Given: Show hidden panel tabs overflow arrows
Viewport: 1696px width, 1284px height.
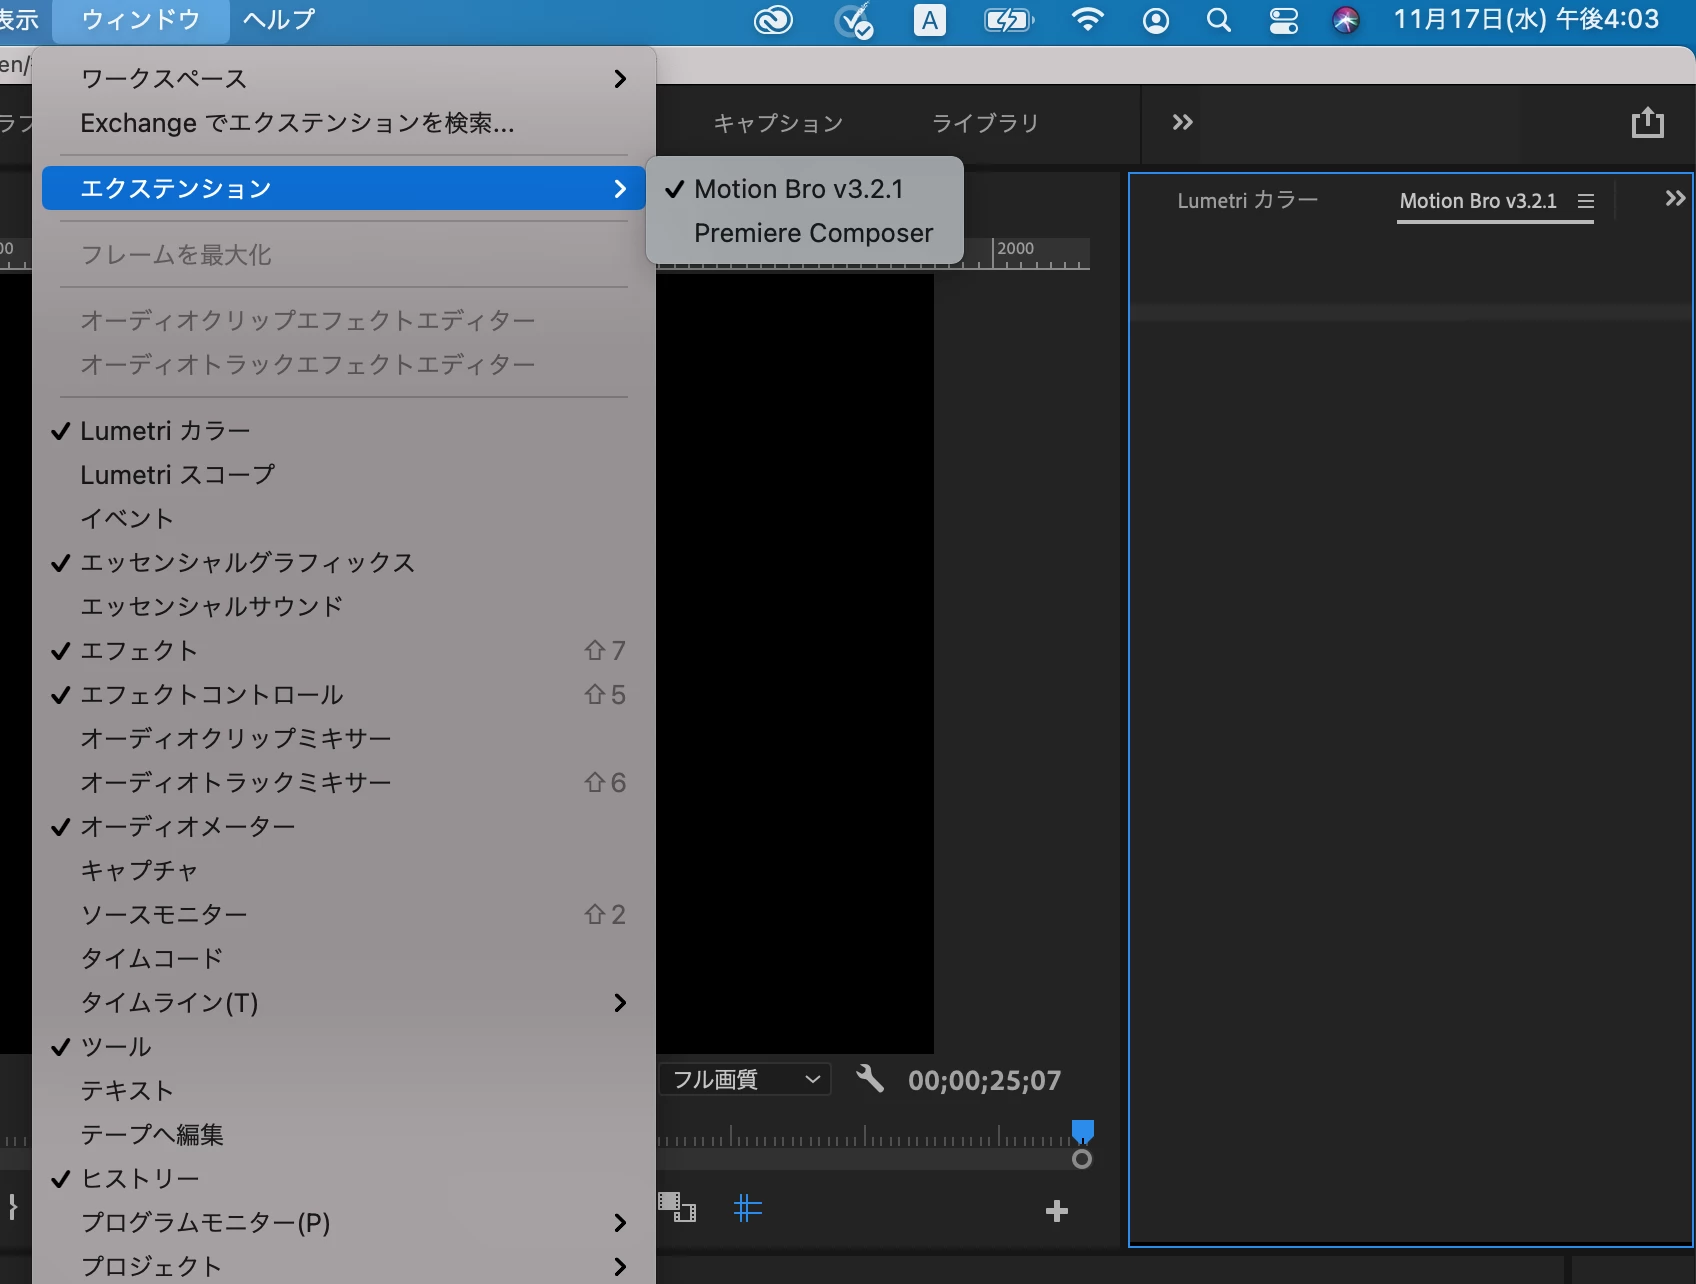Looking at the screenshot, I should [x=1675, y=198].
